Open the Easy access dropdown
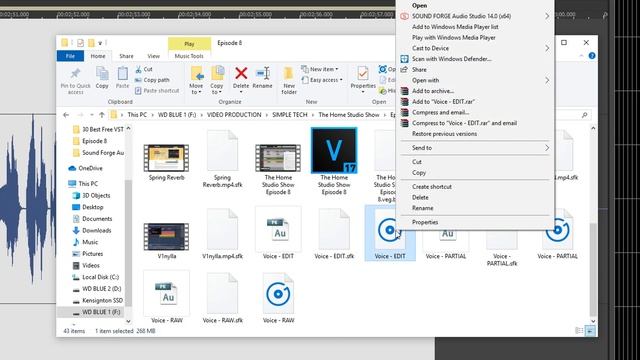The width and height of the screenshot is (640, 360). pos(322,80)
